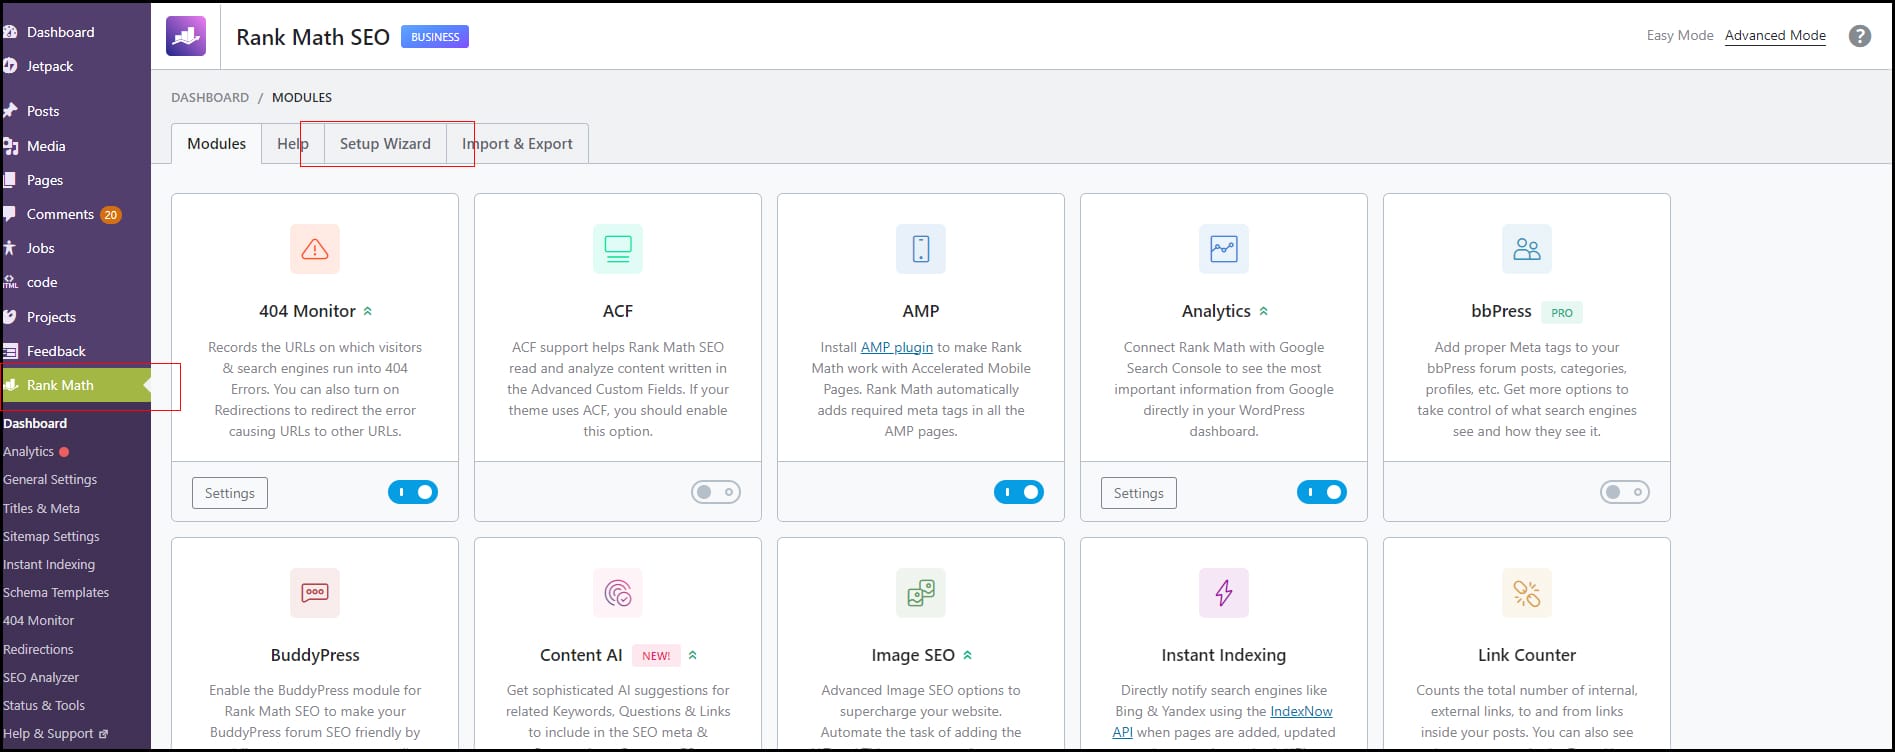Image resolution: width=1895 pixels, height=752 pixels.
Task: Open the Import & Export tab
Action: [x=517, y=144]
